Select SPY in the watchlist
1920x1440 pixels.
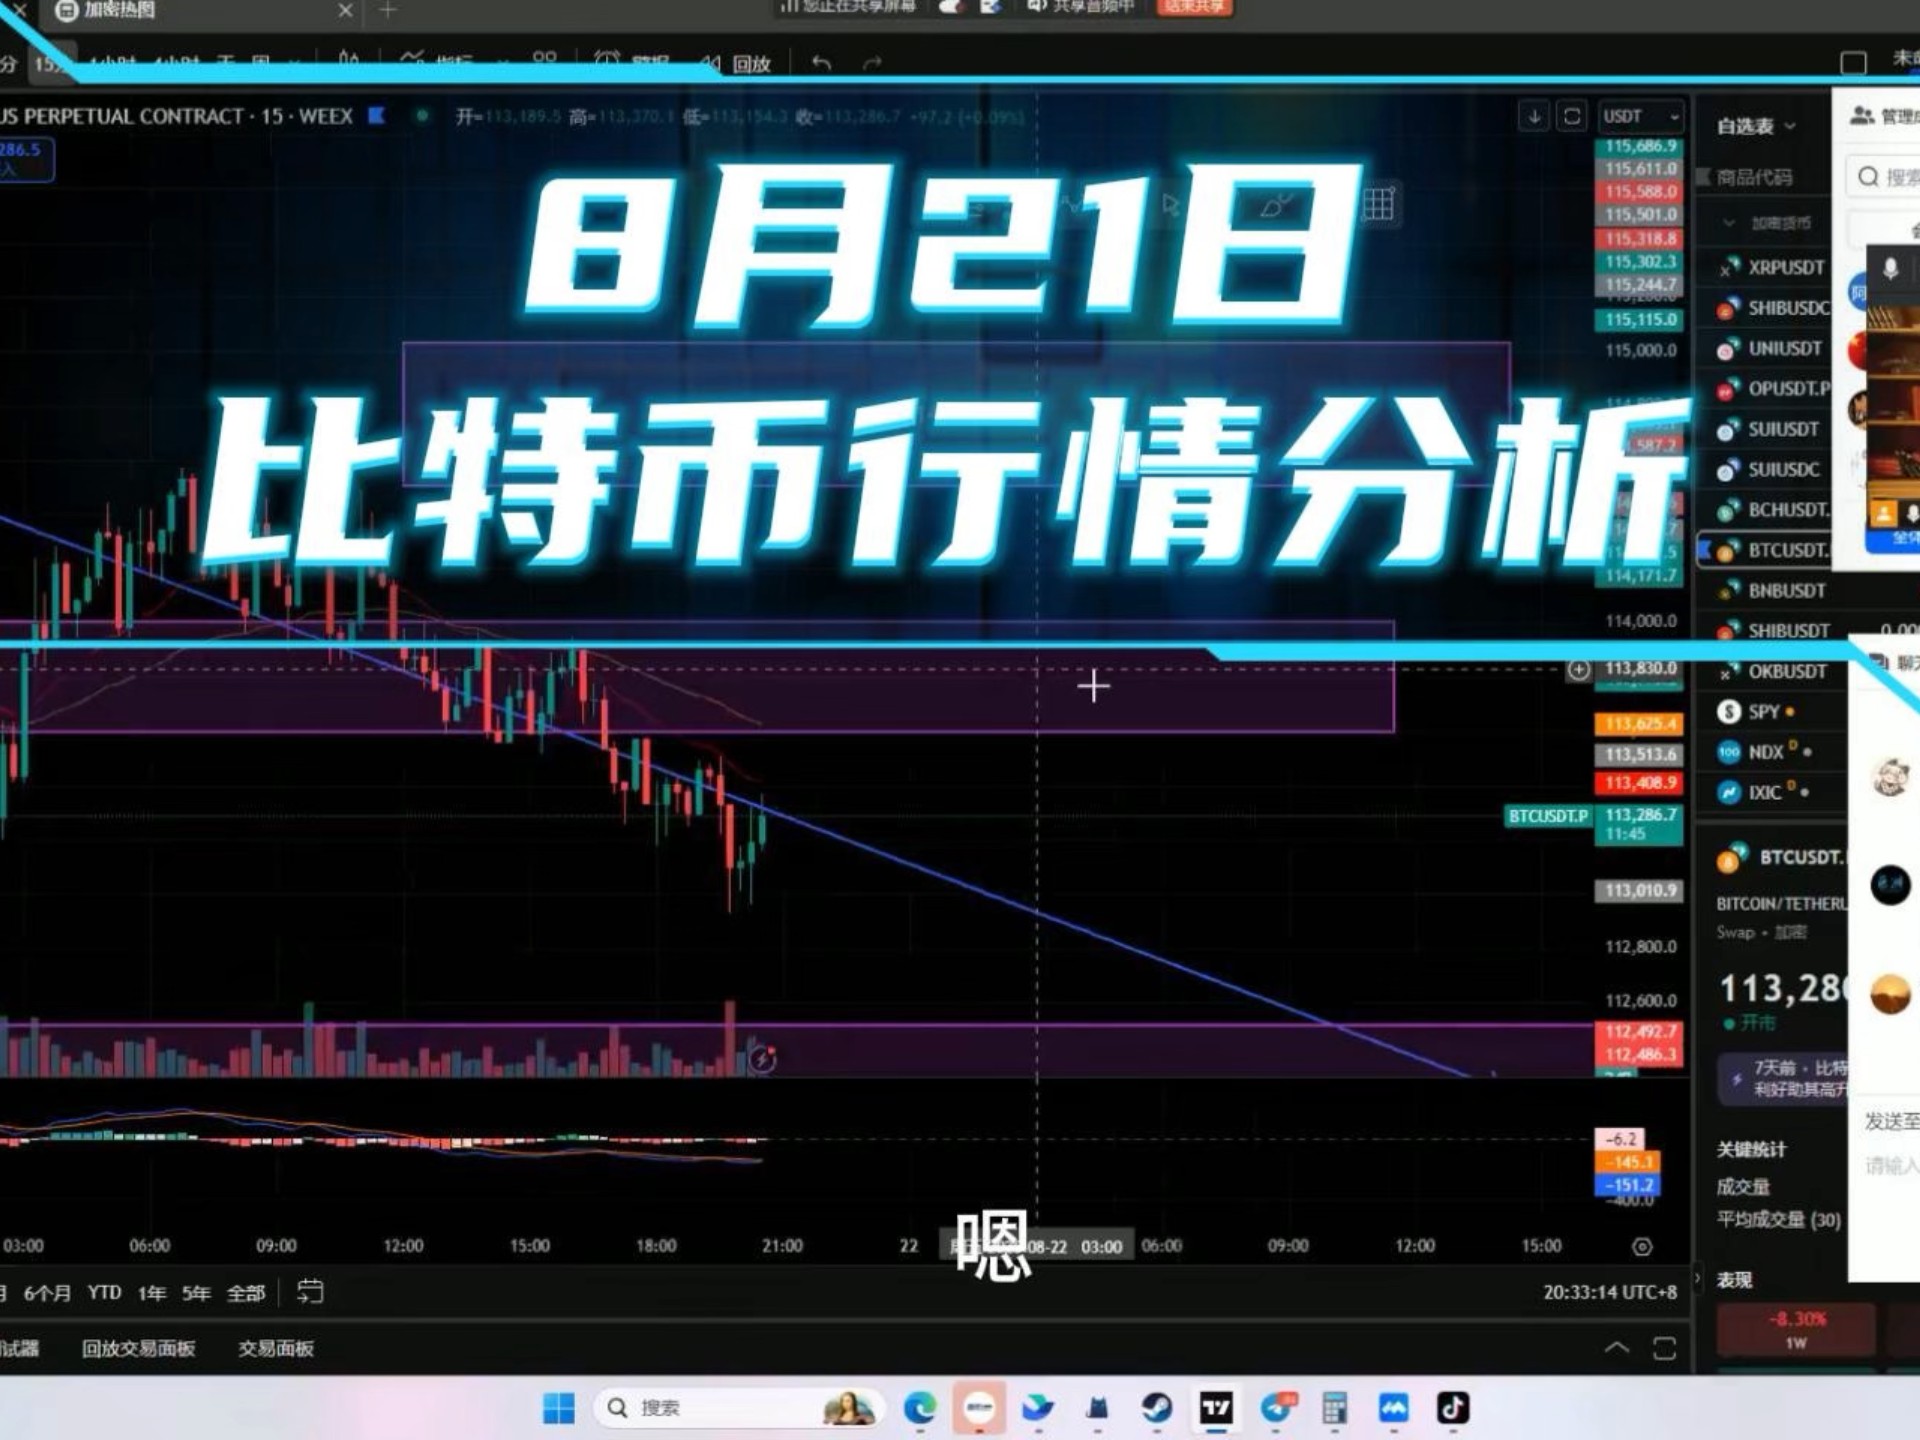1766,711
